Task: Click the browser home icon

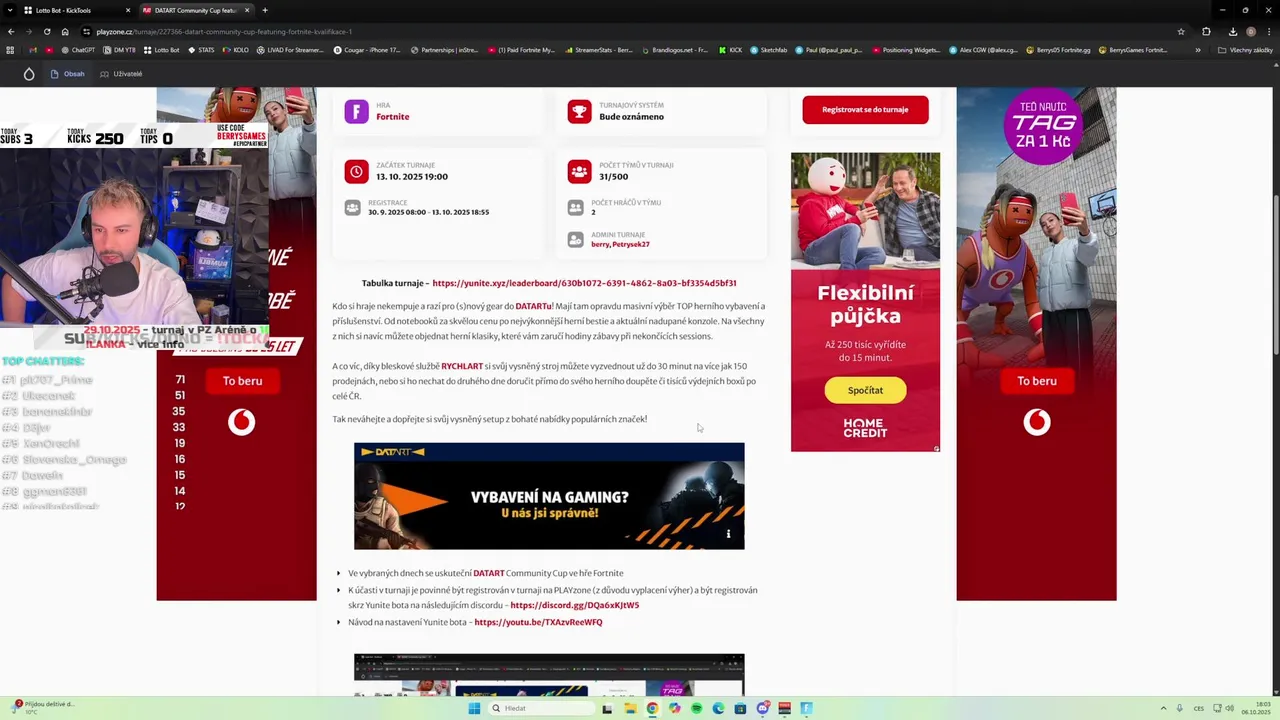Action: click(65, 31)
